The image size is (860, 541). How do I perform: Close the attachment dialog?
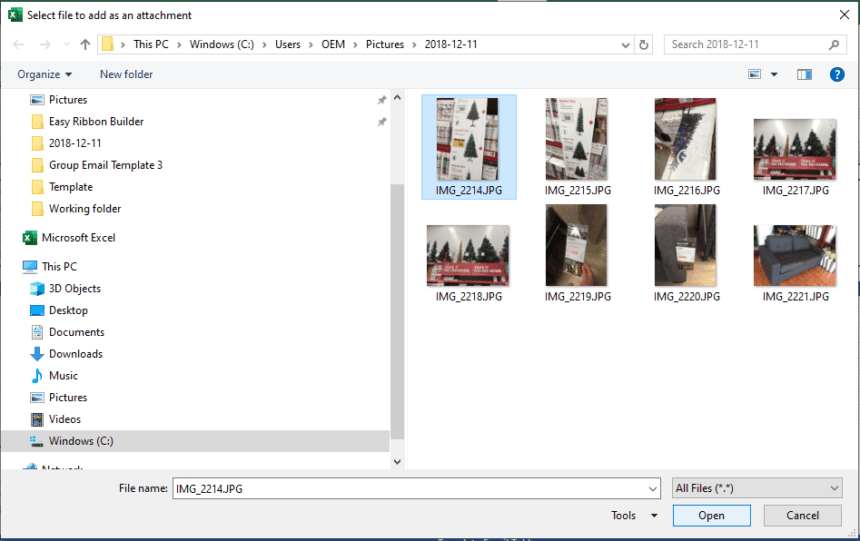coord(844,15)
